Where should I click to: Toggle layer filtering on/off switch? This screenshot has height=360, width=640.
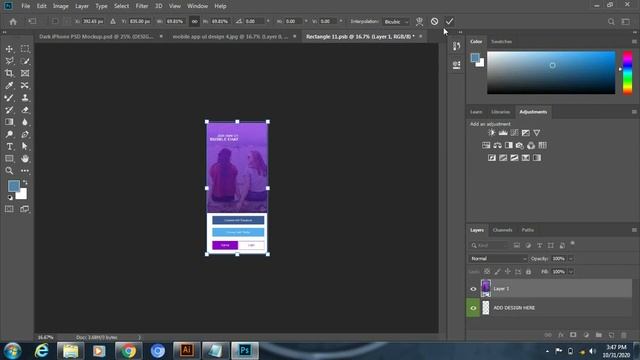pos(573,244)
